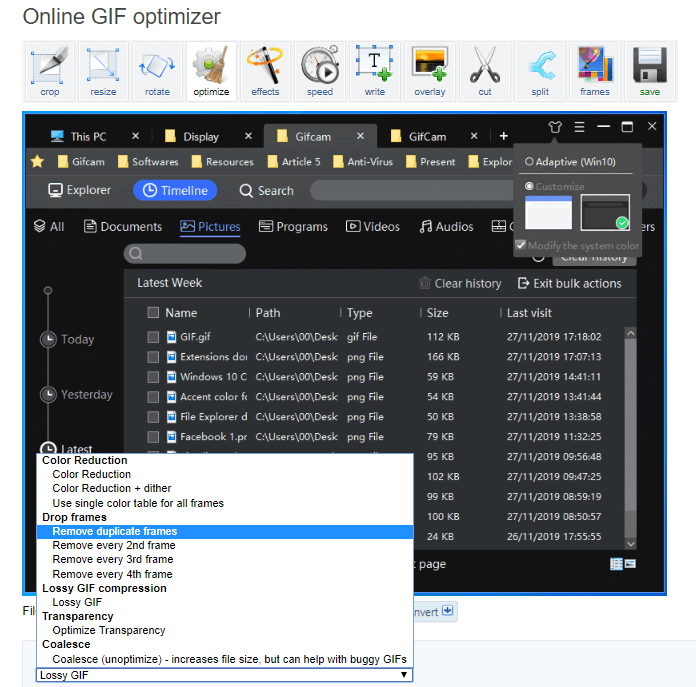Open the Pictures category tab
The width and height of the screenshot is (696, 687).
(210, 227)
